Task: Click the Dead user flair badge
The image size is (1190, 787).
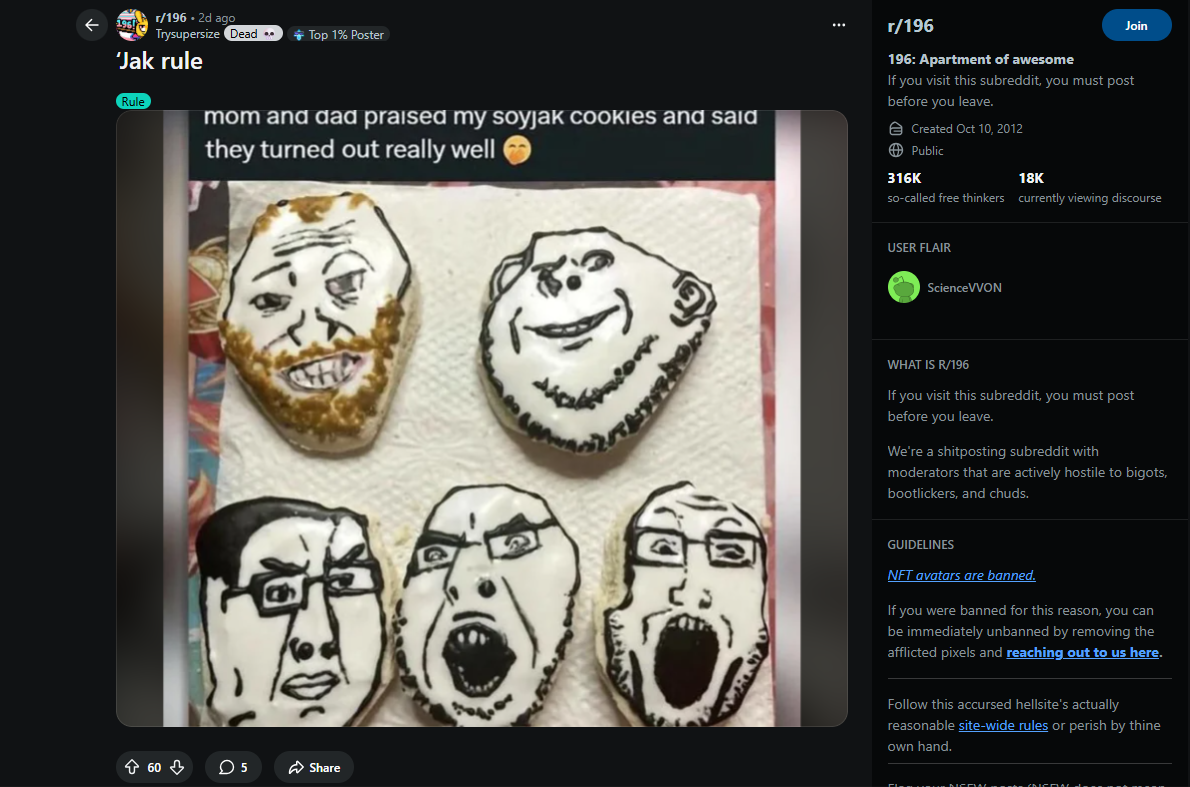Action: click(255, 34)
